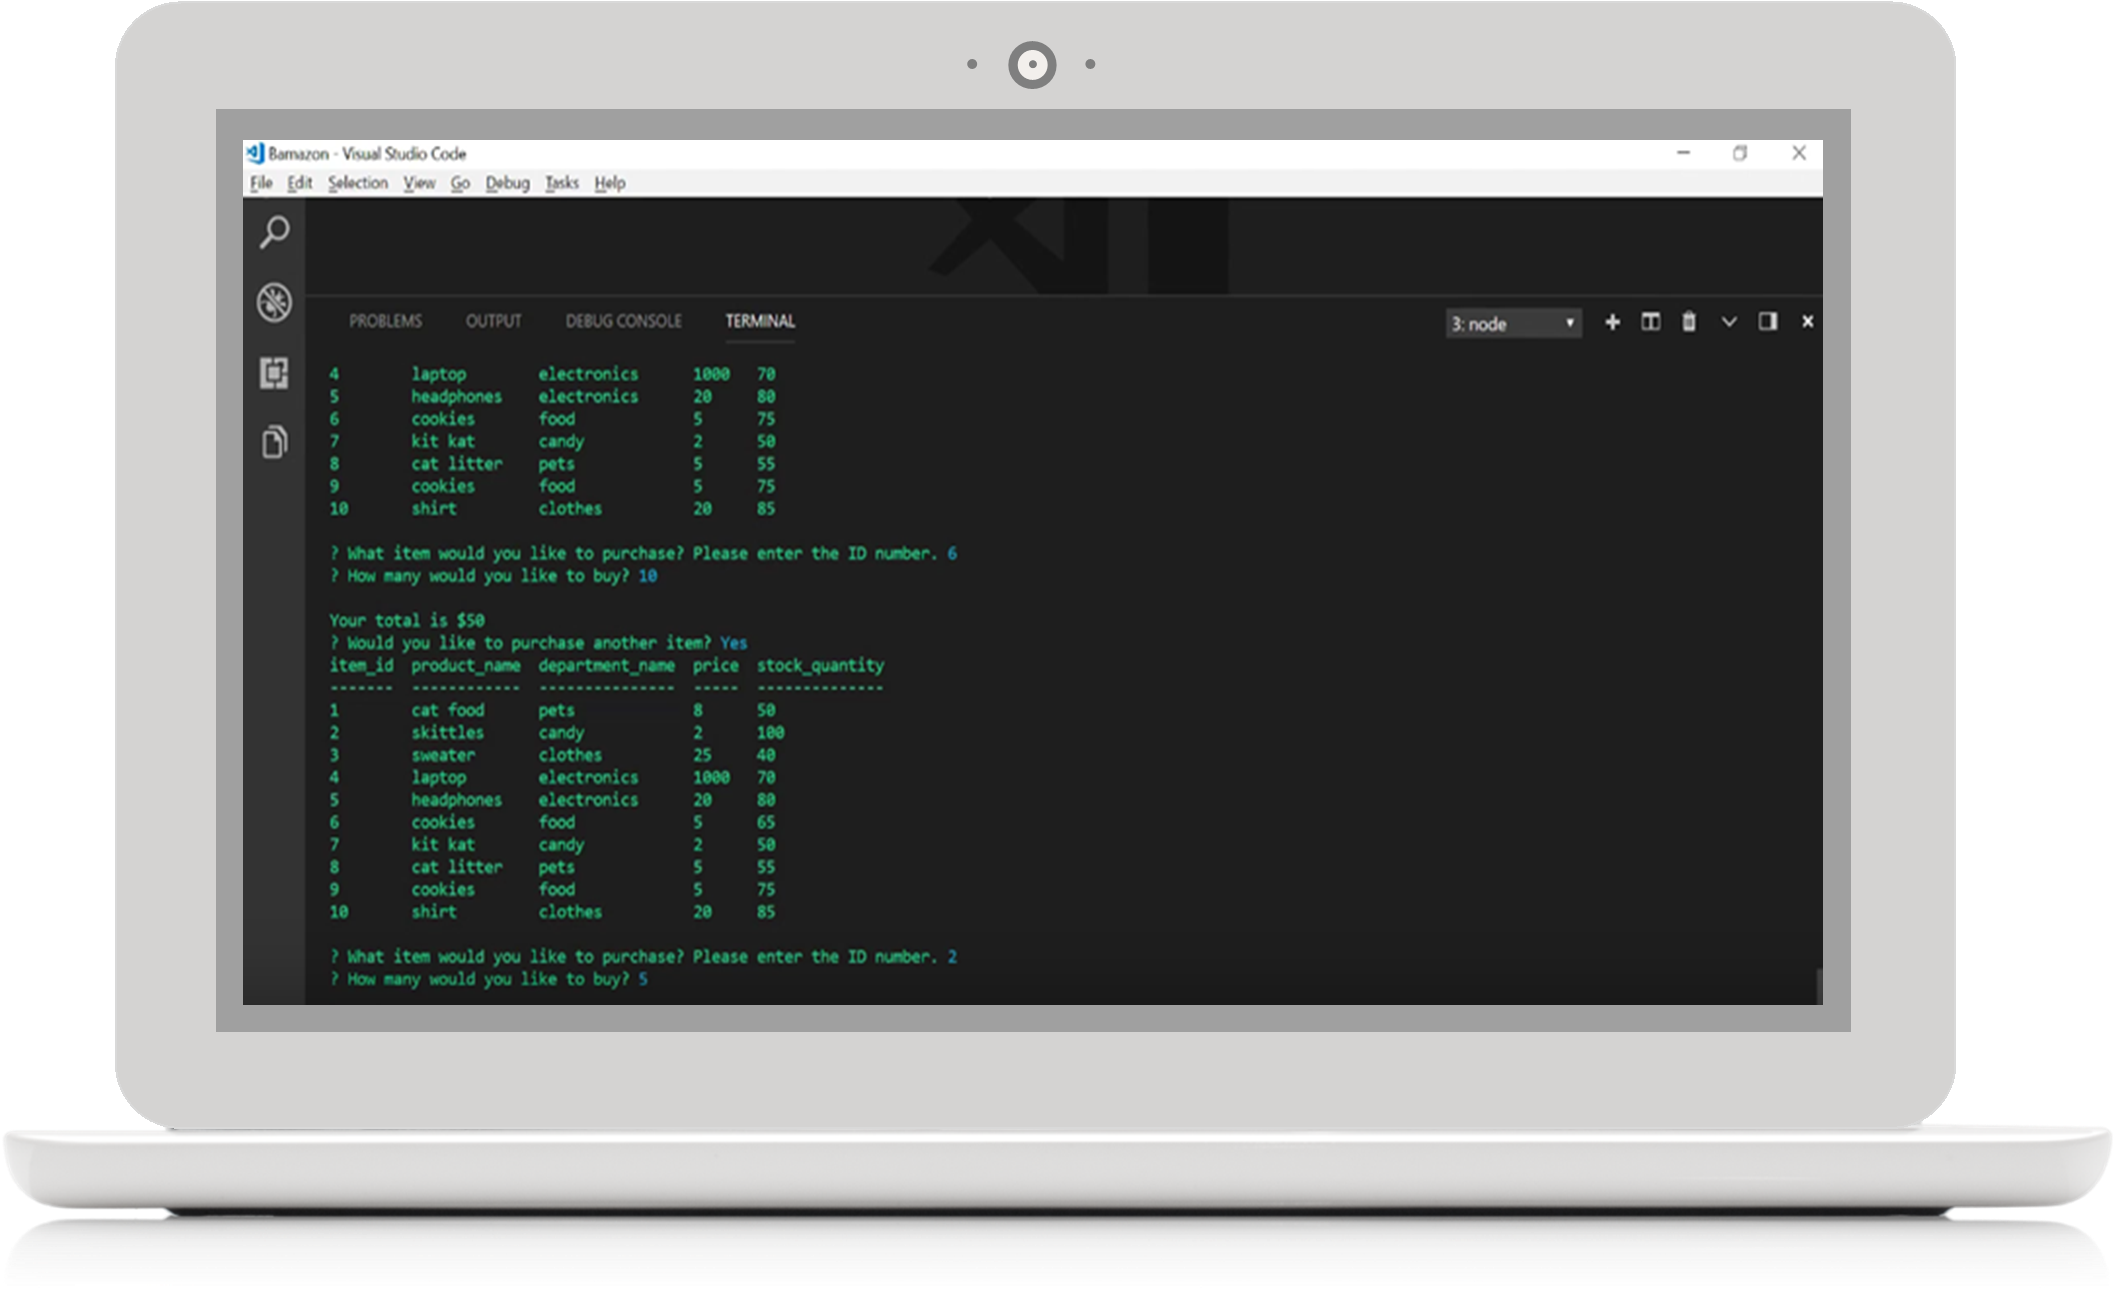Collapse the panel with chevron arrow
Viewport: 2114px width, 1300px height.
(1729, 322)
